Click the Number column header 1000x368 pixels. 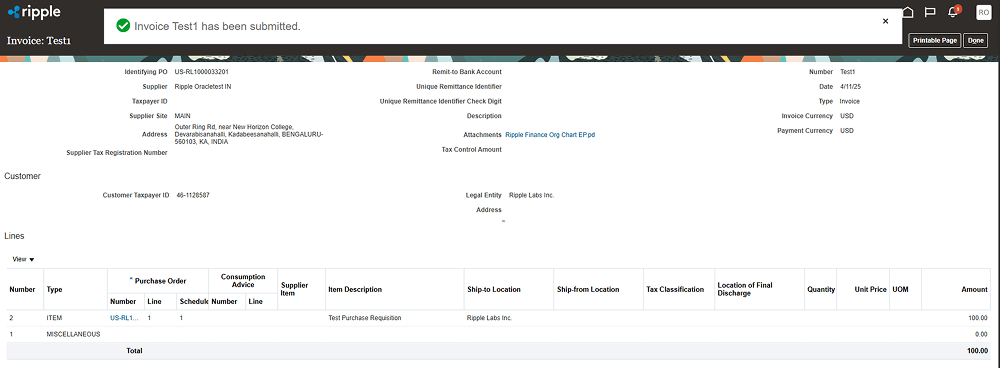22,290
